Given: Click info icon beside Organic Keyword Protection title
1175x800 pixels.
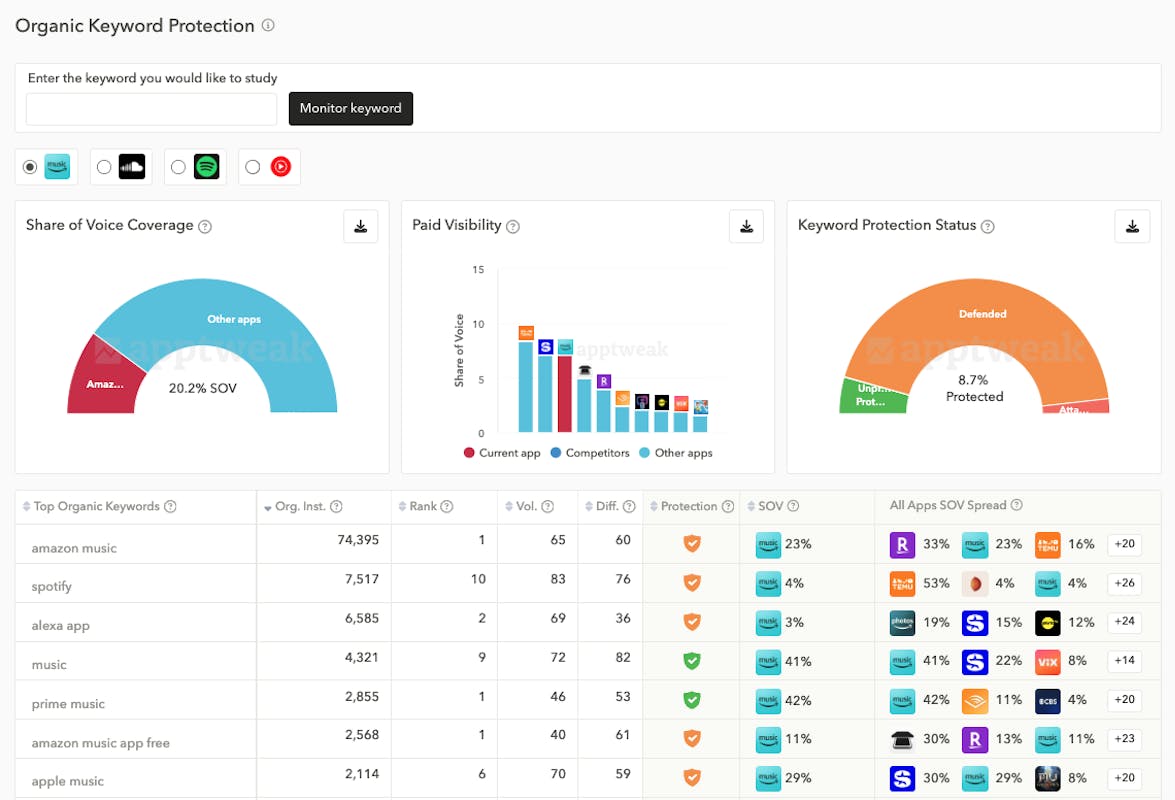Looking at the screenshot, I should (268, 26).
